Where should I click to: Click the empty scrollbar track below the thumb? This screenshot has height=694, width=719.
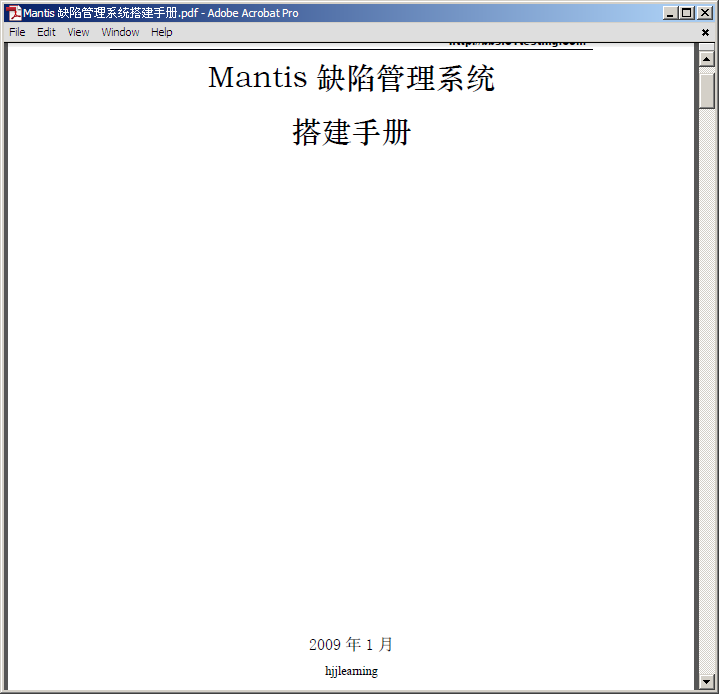tap(707, 400)
